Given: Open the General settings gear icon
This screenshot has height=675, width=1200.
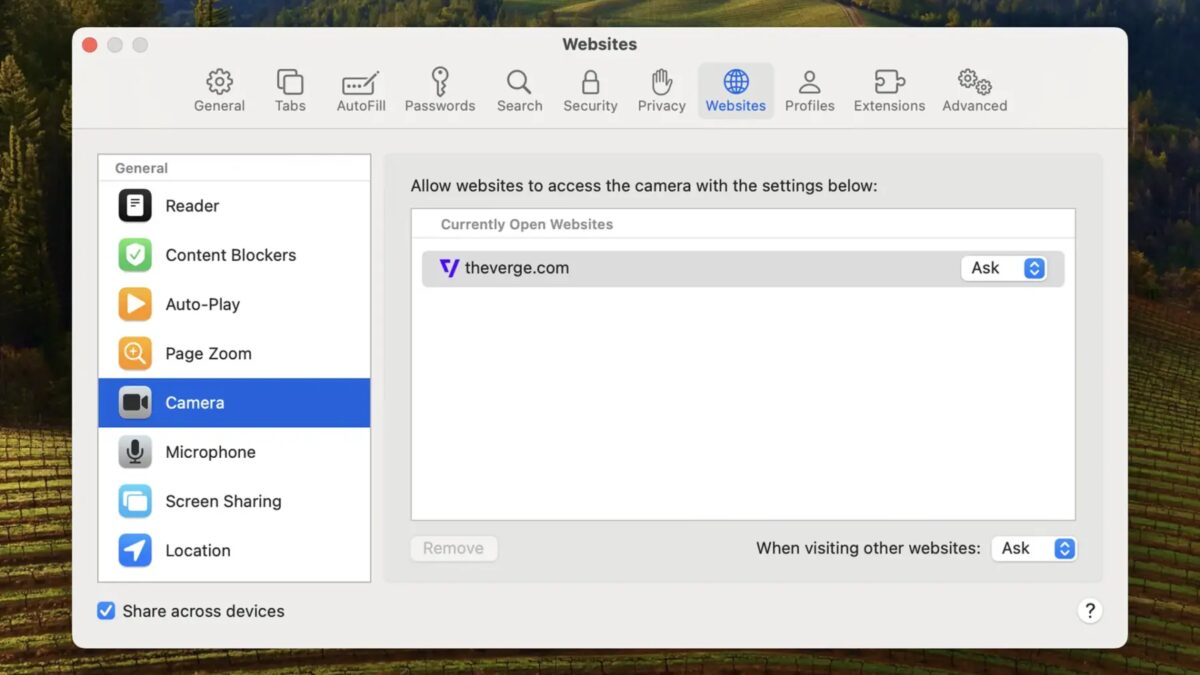Looking at the screenshot, I should (x=219, y=91).
